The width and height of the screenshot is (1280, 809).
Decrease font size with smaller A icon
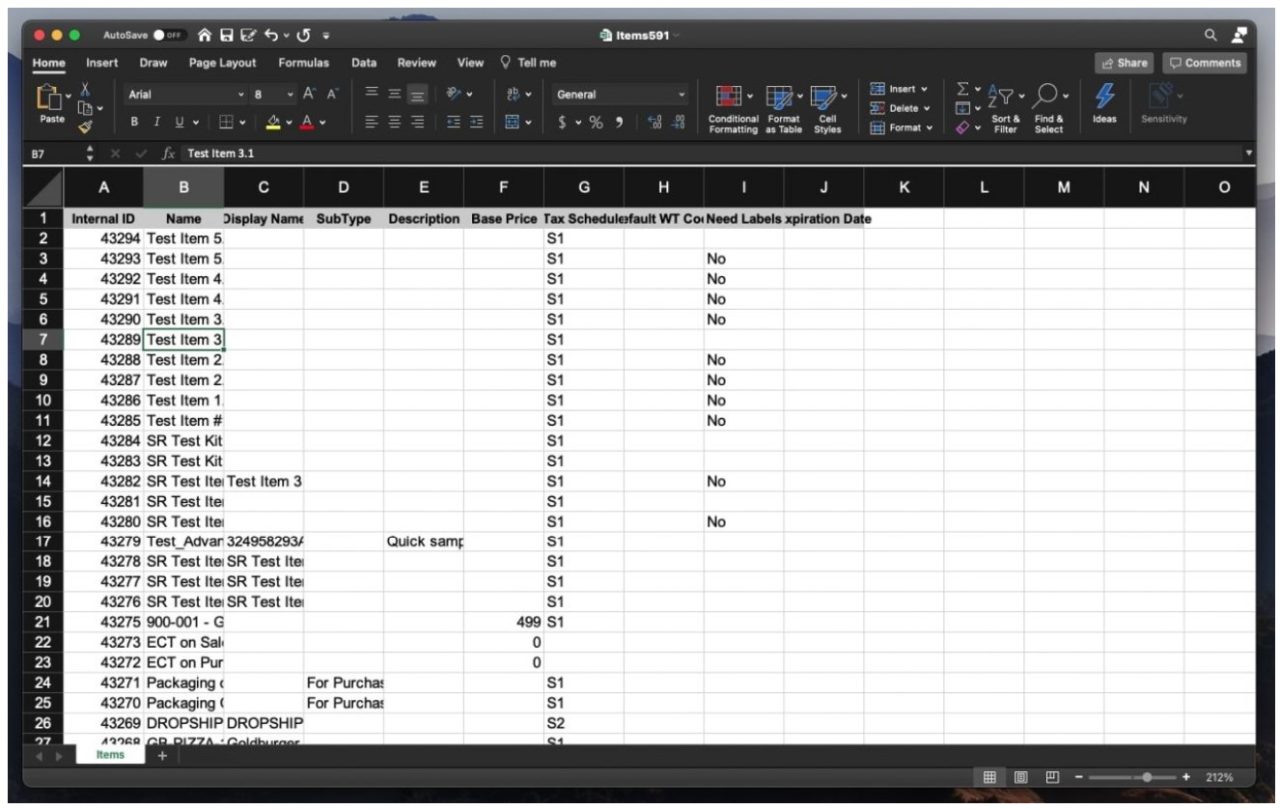(x=333, y=94)
